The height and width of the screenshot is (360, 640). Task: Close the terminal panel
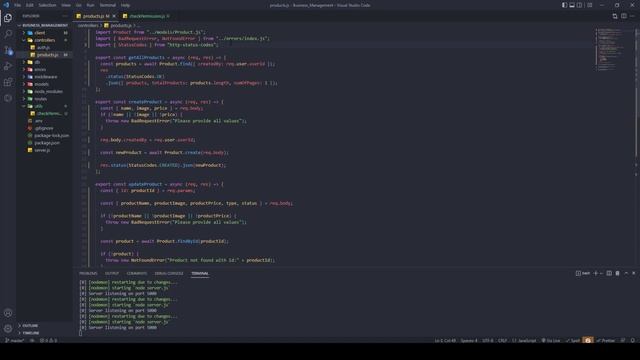tap(633, 273)
